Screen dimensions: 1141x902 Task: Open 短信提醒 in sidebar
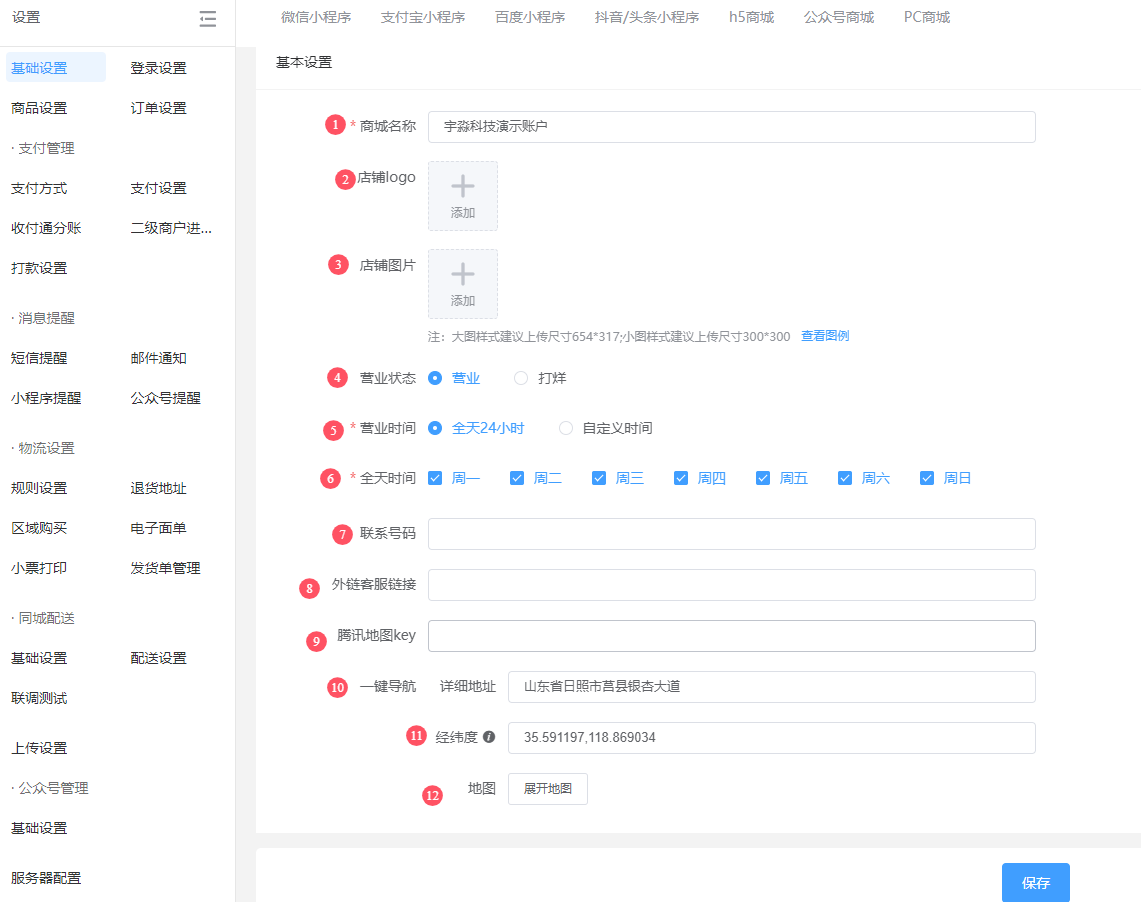pyautogui.click(x=39, y=358)
